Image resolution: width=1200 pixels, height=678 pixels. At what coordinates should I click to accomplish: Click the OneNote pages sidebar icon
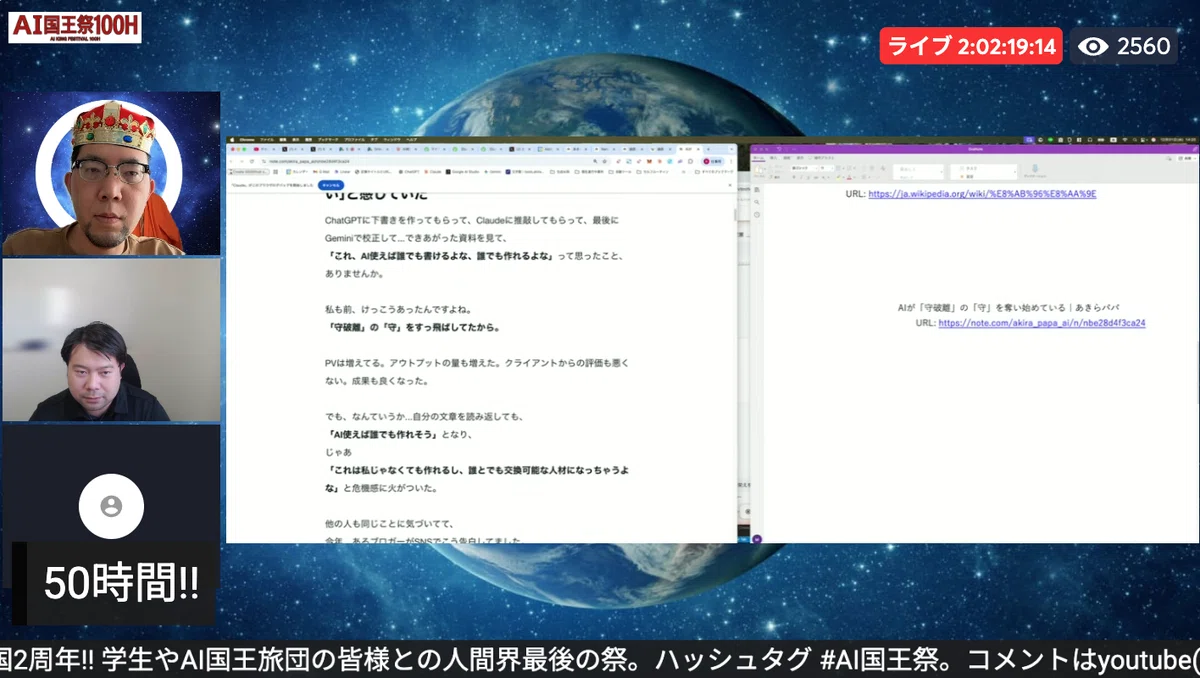tap(757, 189)
